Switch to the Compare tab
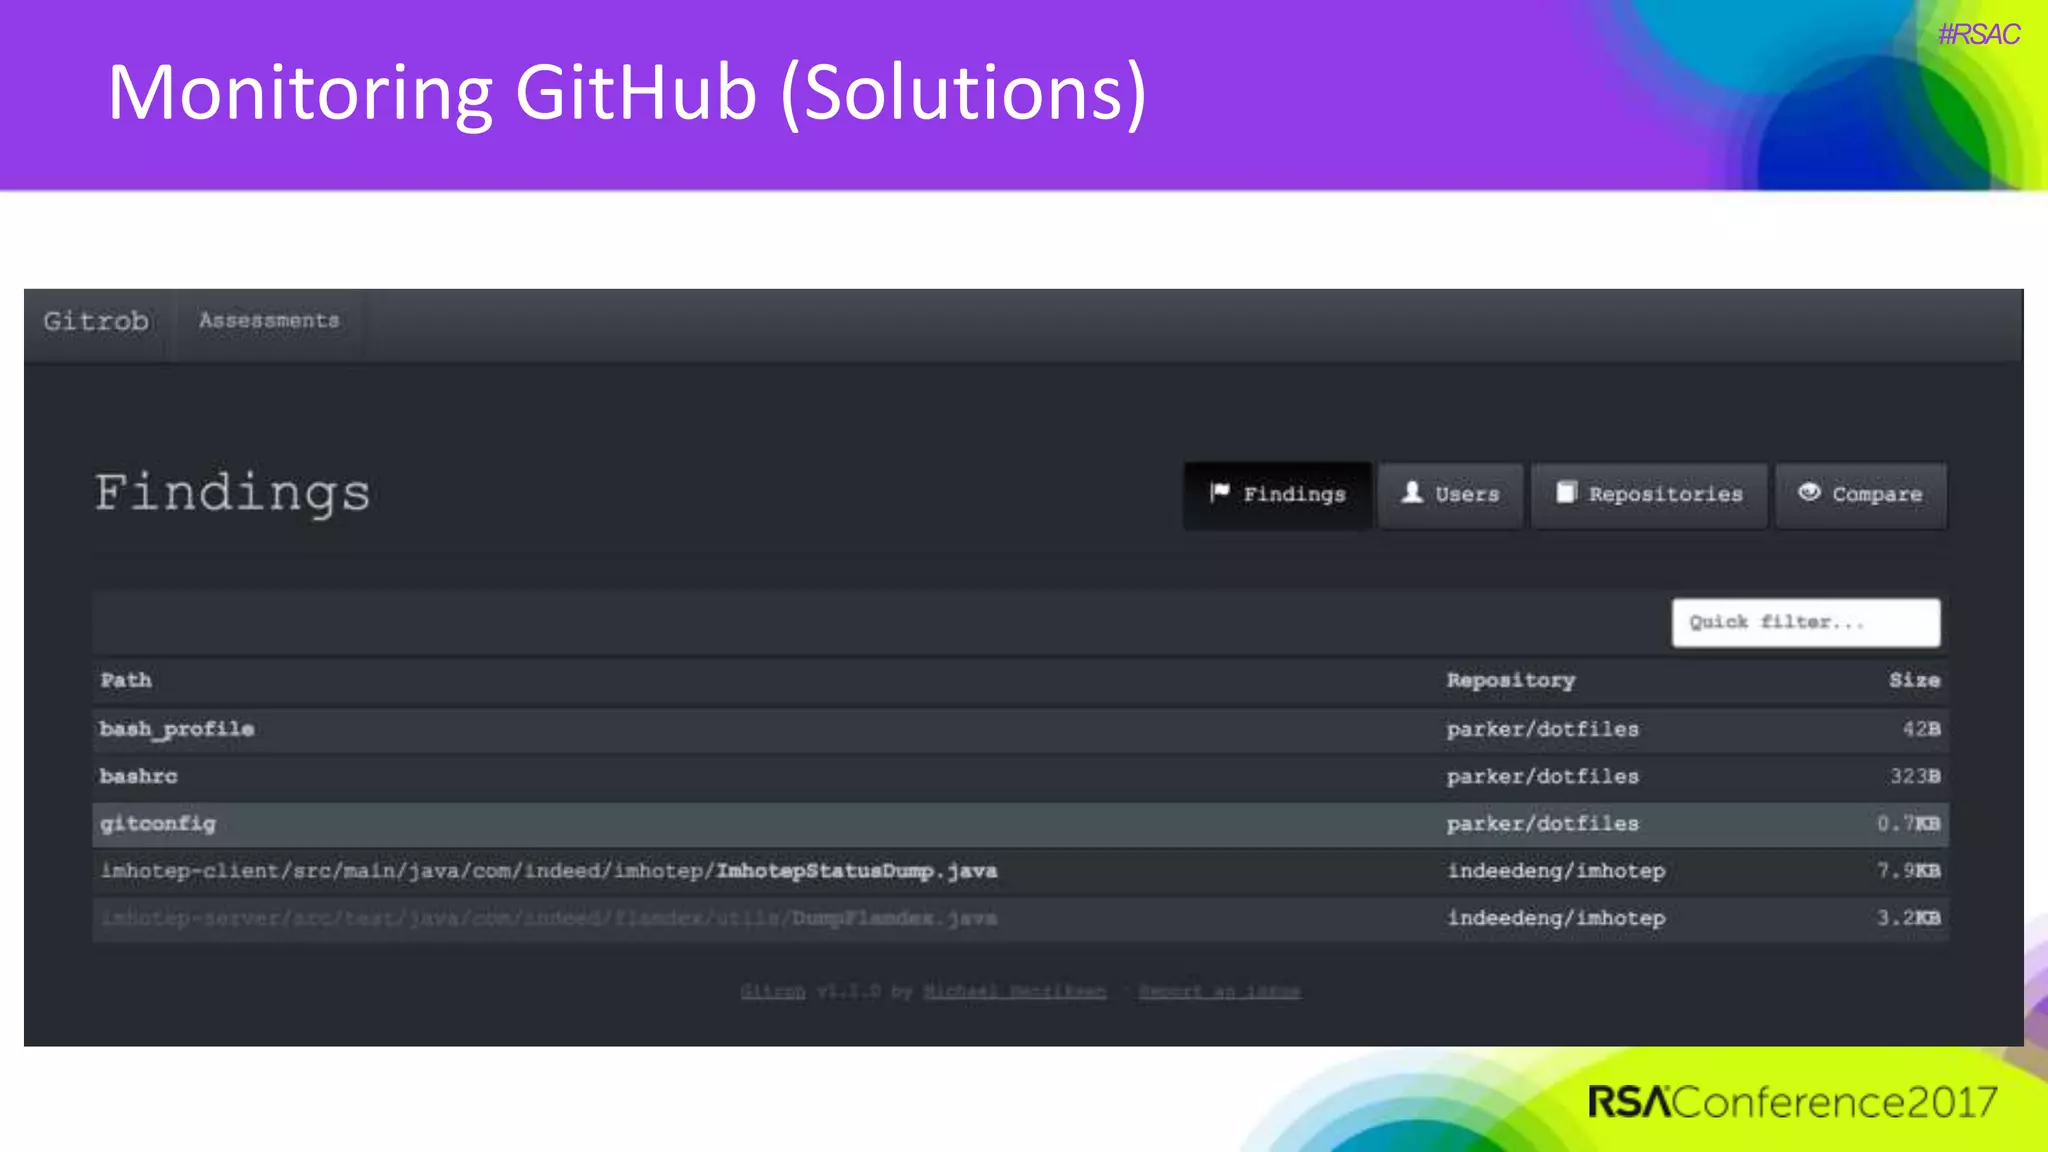The height and width of the screenshot is (1152, 2048). click(x=1861, y=495)
